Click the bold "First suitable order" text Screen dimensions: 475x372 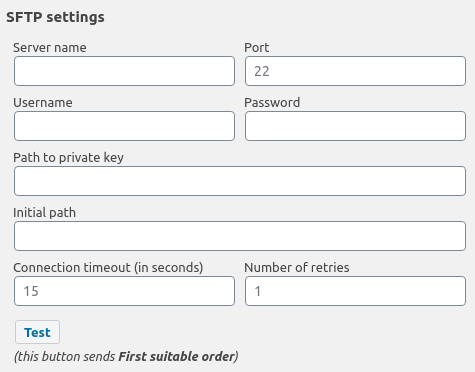[177, 356]
